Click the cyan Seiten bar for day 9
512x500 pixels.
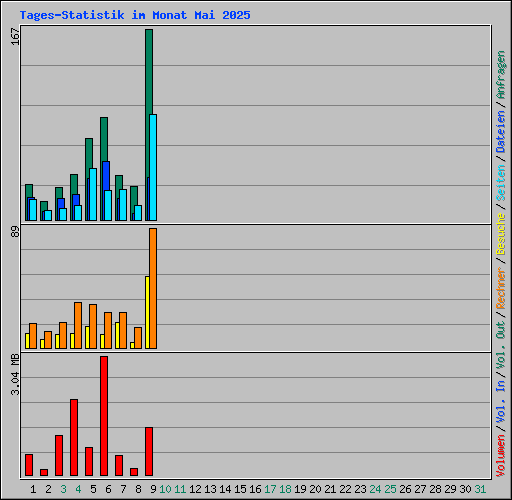pyautogui.click(x=153, y=167)
